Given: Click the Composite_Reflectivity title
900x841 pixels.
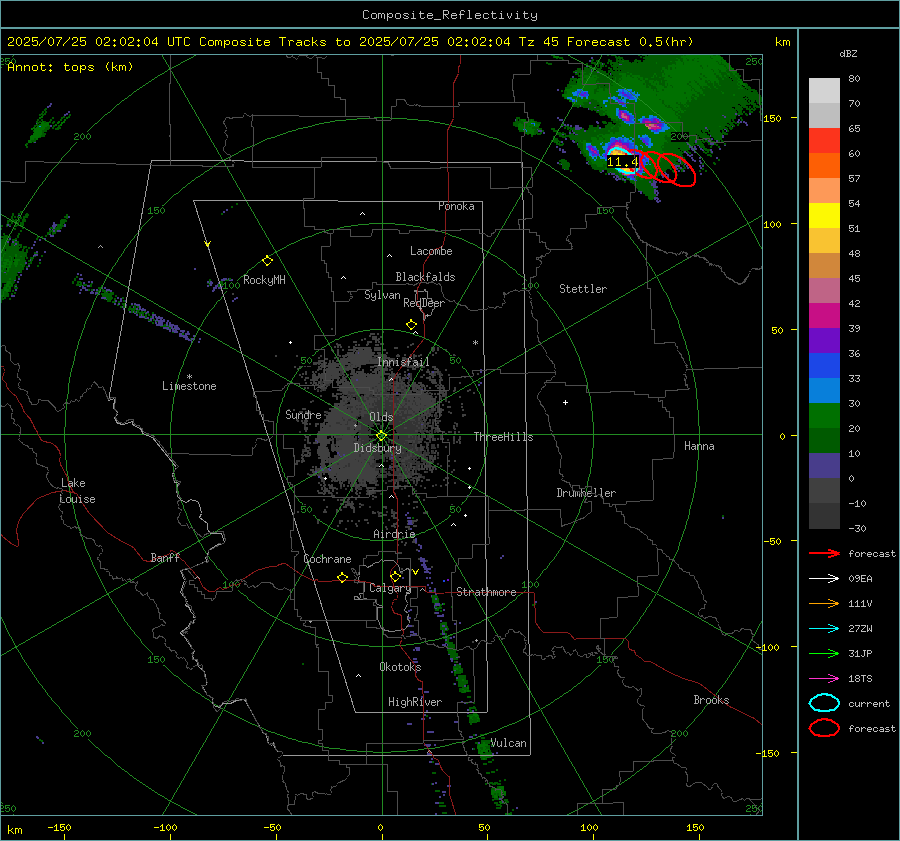Looking at the screenshot, I should (x=450, y=15).
